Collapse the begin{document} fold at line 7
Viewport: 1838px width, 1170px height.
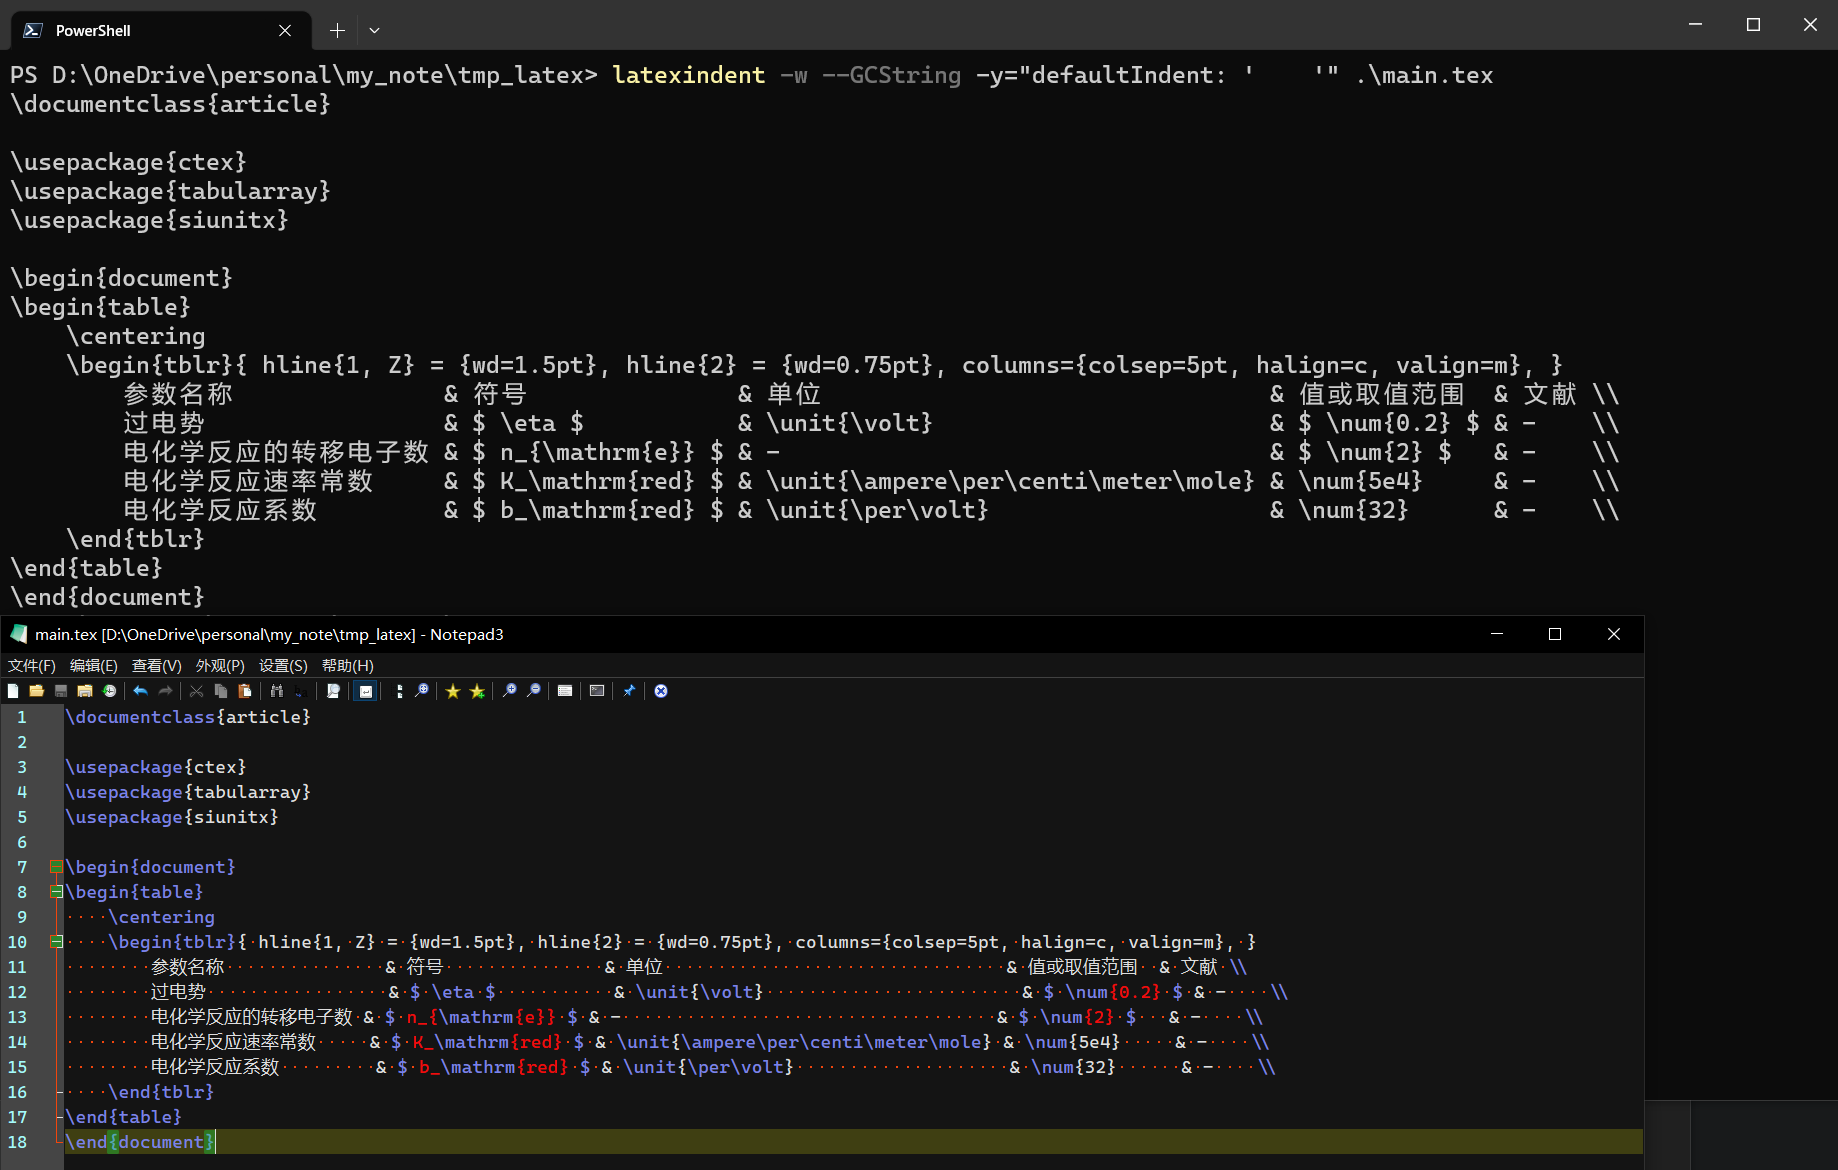coord(56,867)
